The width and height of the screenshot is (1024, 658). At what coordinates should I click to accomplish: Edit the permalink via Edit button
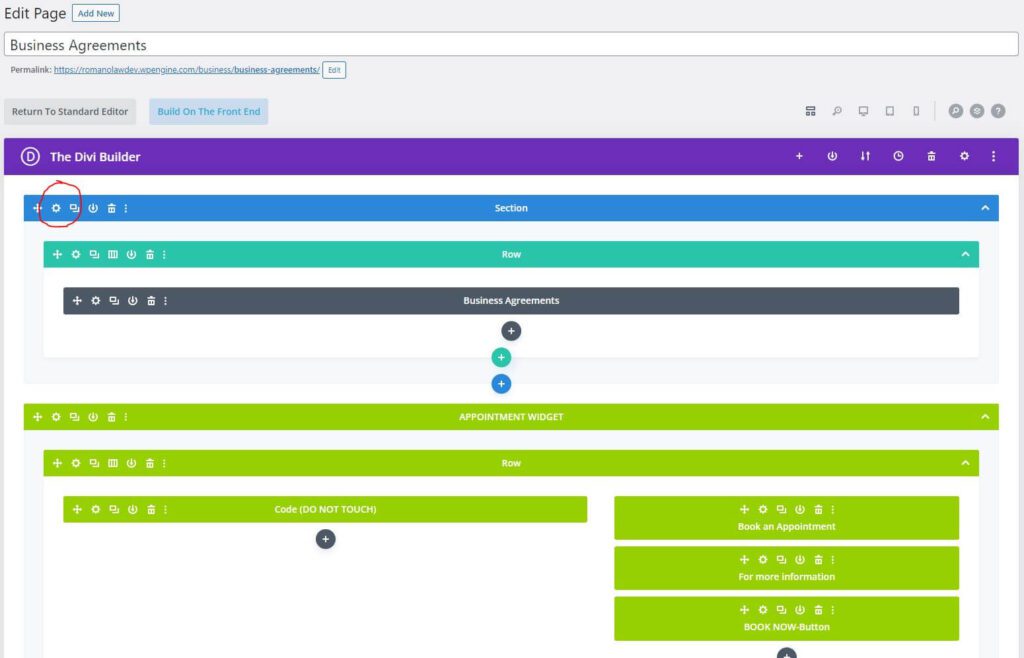pyautogui.click(x=334, y=70)
